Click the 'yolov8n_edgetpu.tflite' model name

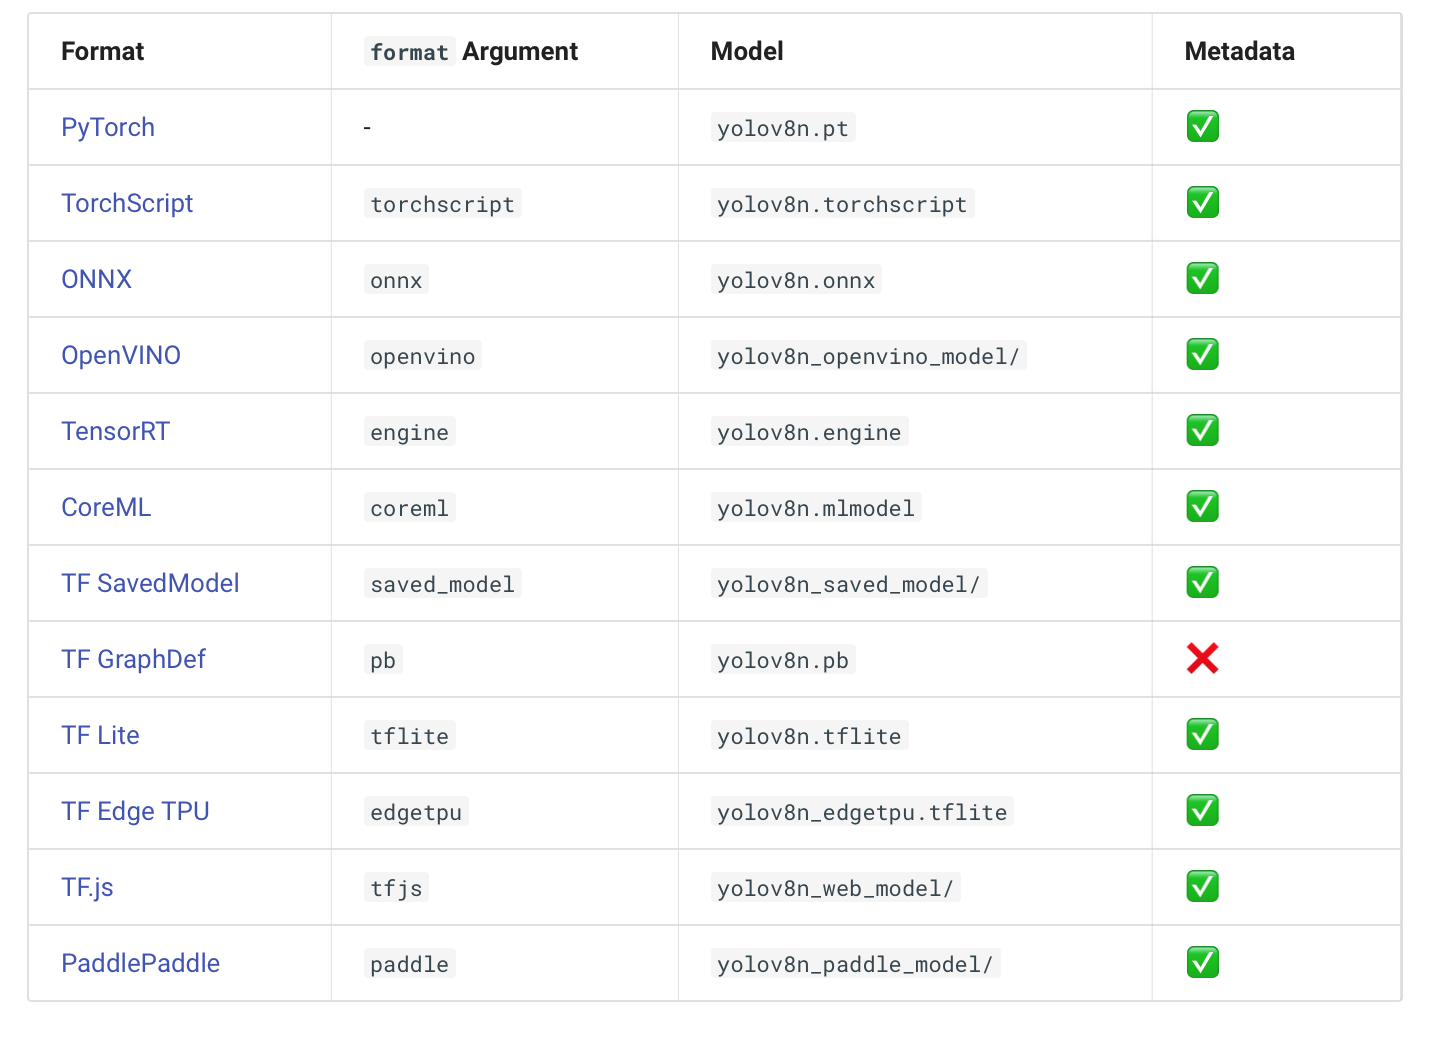click(862, 812)
